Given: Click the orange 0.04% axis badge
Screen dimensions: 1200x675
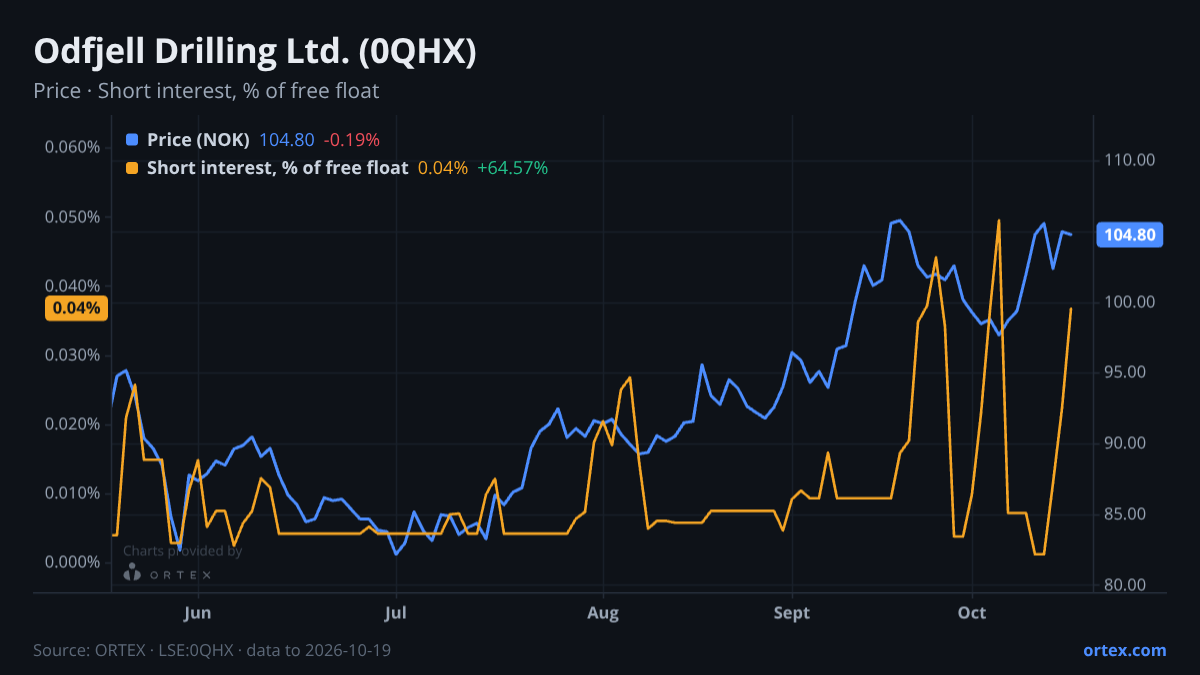Looking at the screenshot, I should (x=76, y=308).
